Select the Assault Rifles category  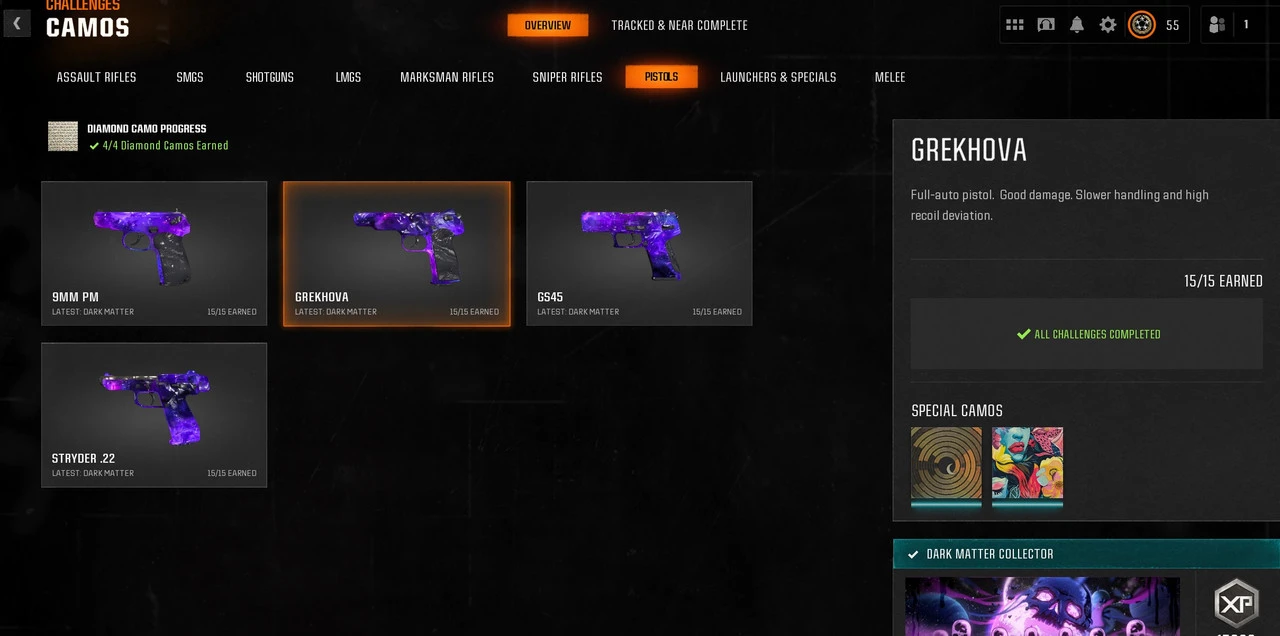pyautogui.click(x=96, y=77)
